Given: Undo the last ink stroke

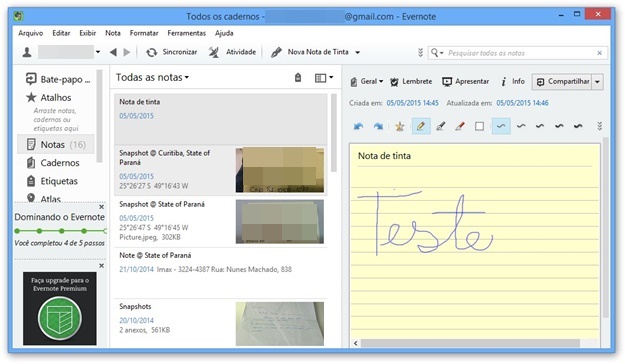Looking at the screenshot, I should click(x=358, y=126).
